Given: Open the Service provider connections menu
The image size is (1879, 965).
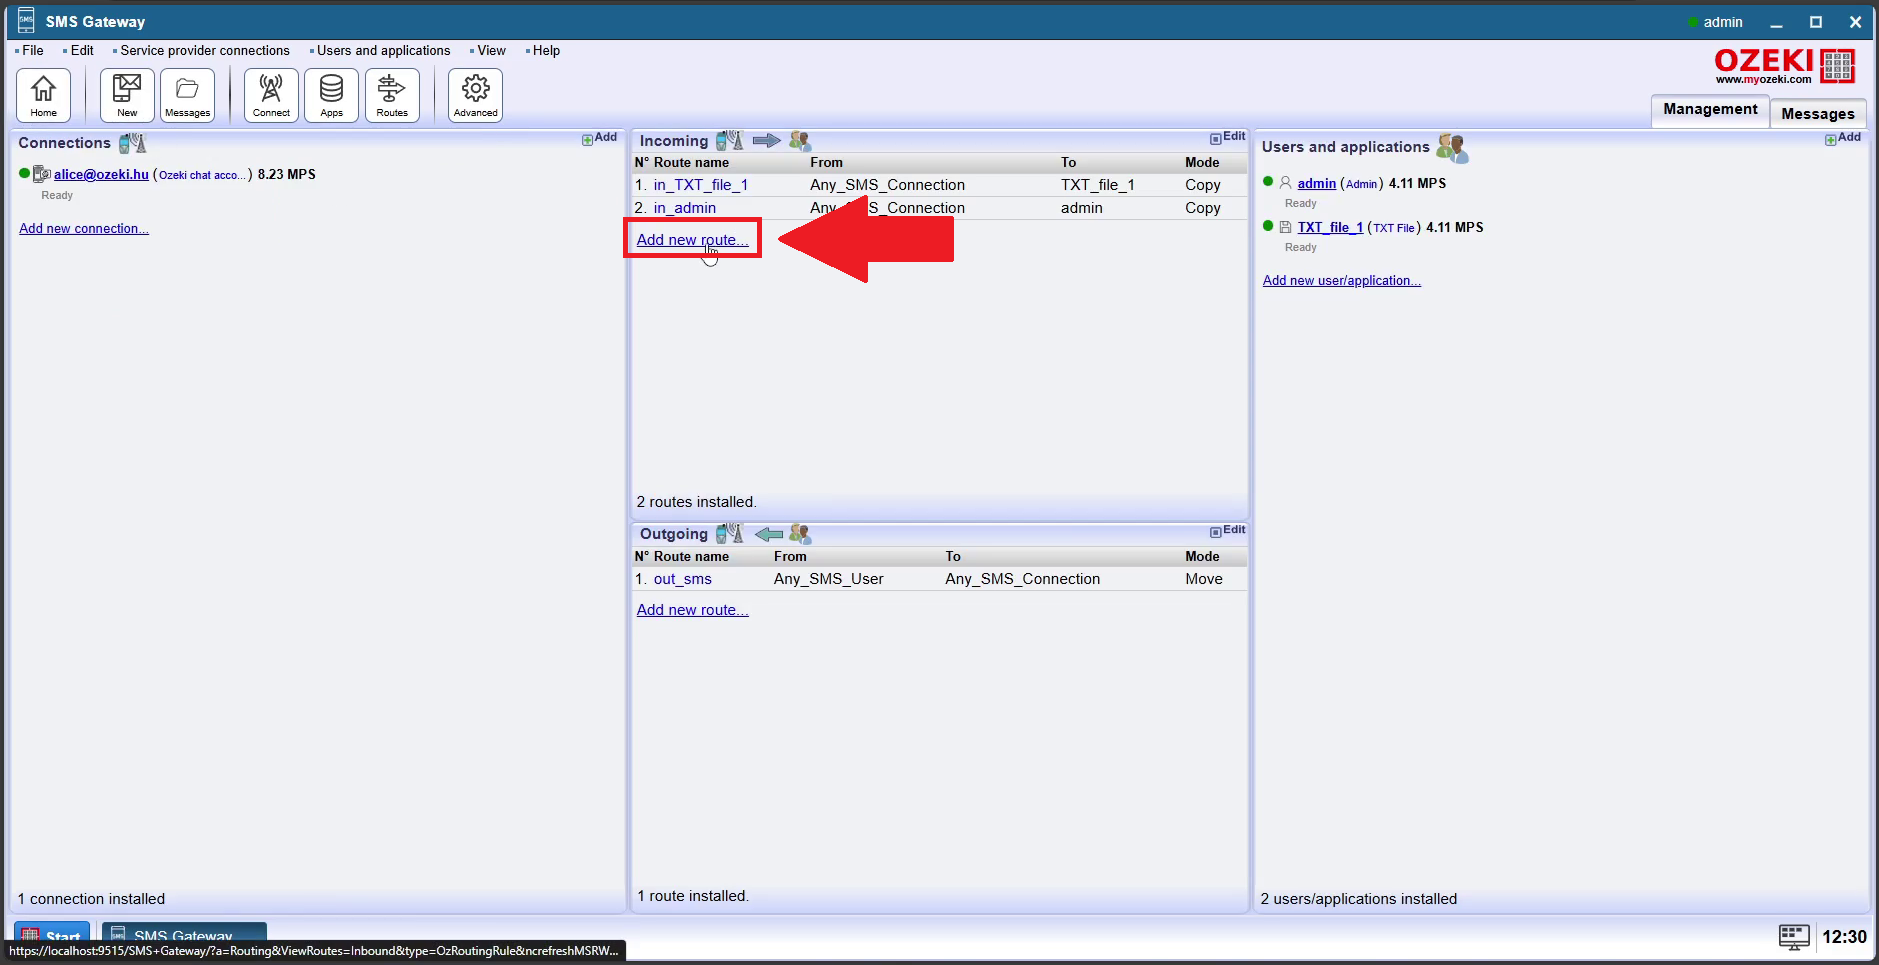Looking at the screenshot, I should pos(204,51).
